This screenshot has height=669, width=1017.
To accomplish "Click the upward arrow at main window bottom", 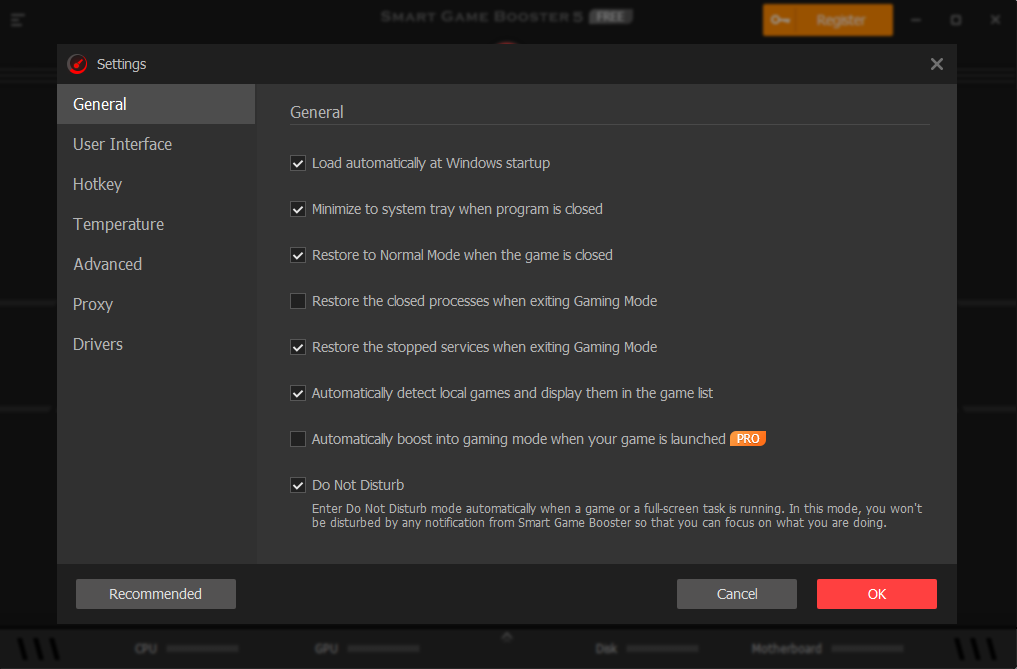I will [507, 637].
